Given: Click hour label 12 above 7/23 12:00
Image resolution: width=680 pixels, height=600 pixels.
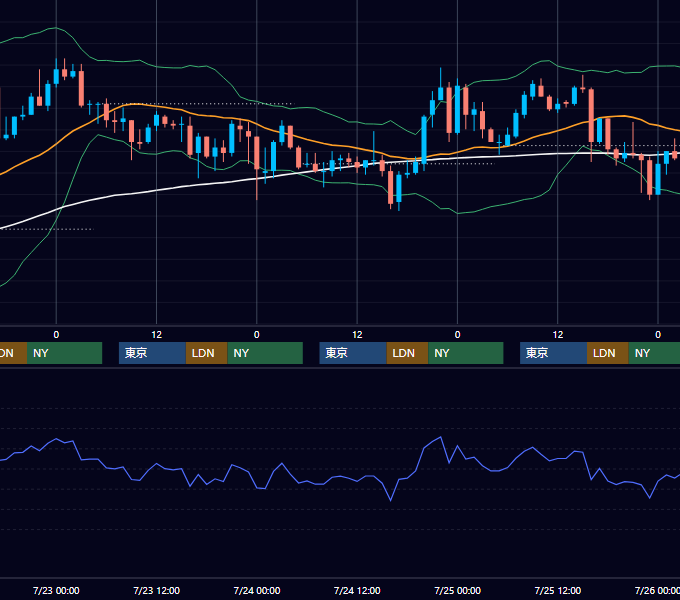Looking at the screenshot, I should [x=157, y=335].
